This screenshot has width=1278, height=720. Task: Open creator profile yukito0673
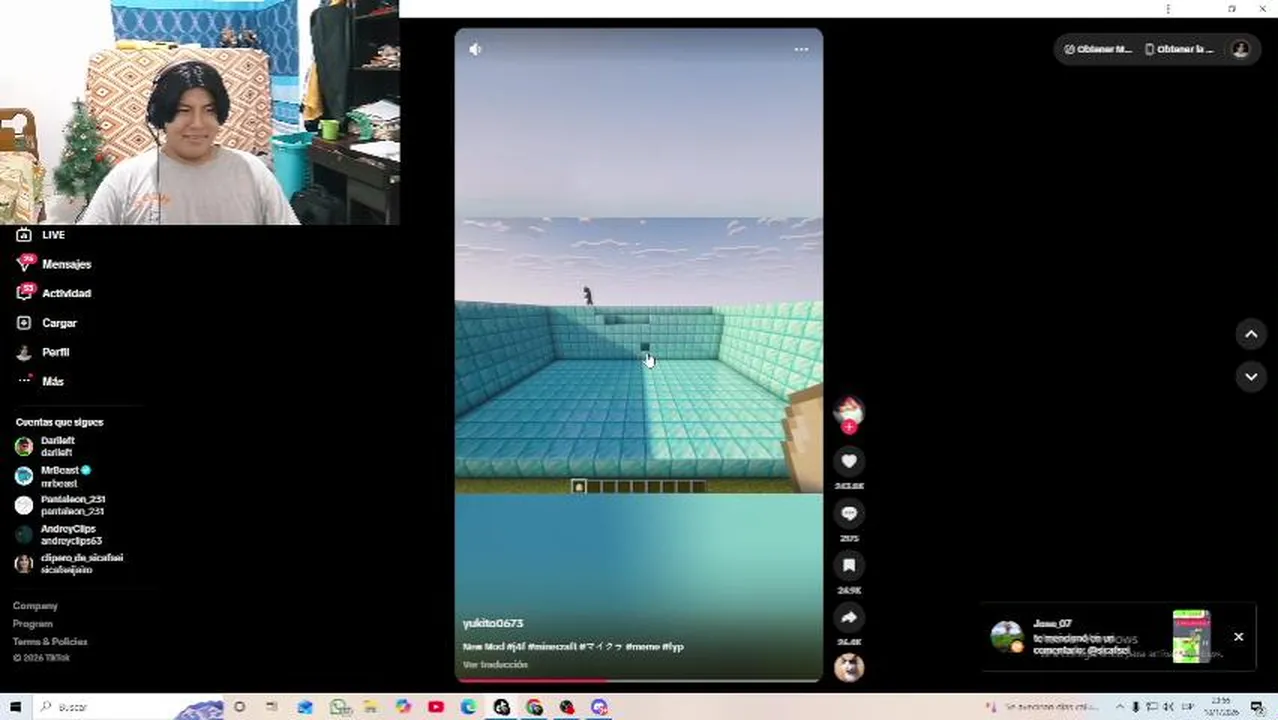point(493,623)
